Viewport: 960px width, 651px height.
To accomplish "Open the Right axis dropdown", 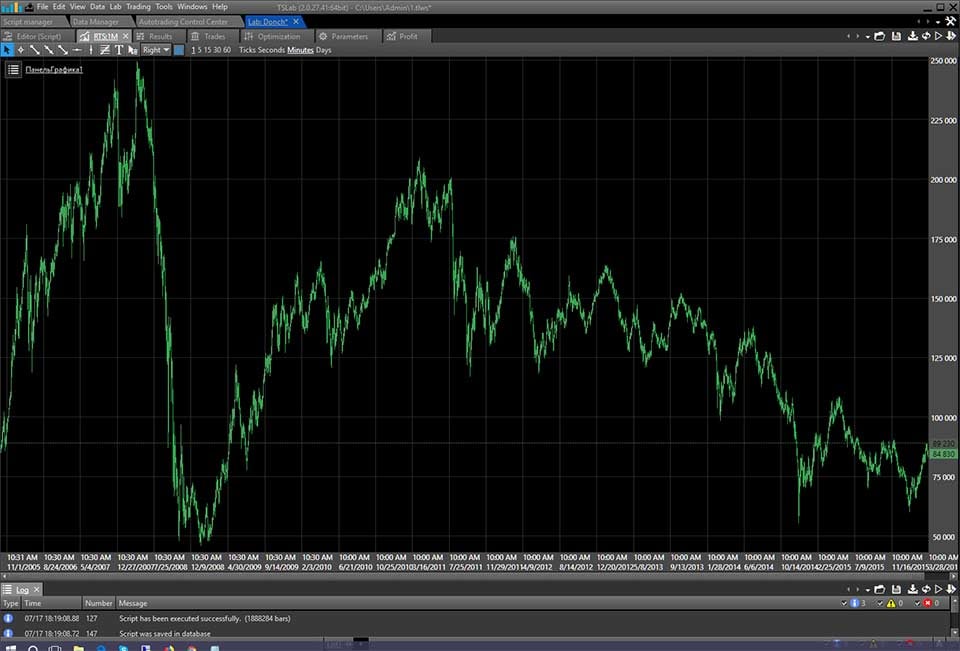I will 155,49.
